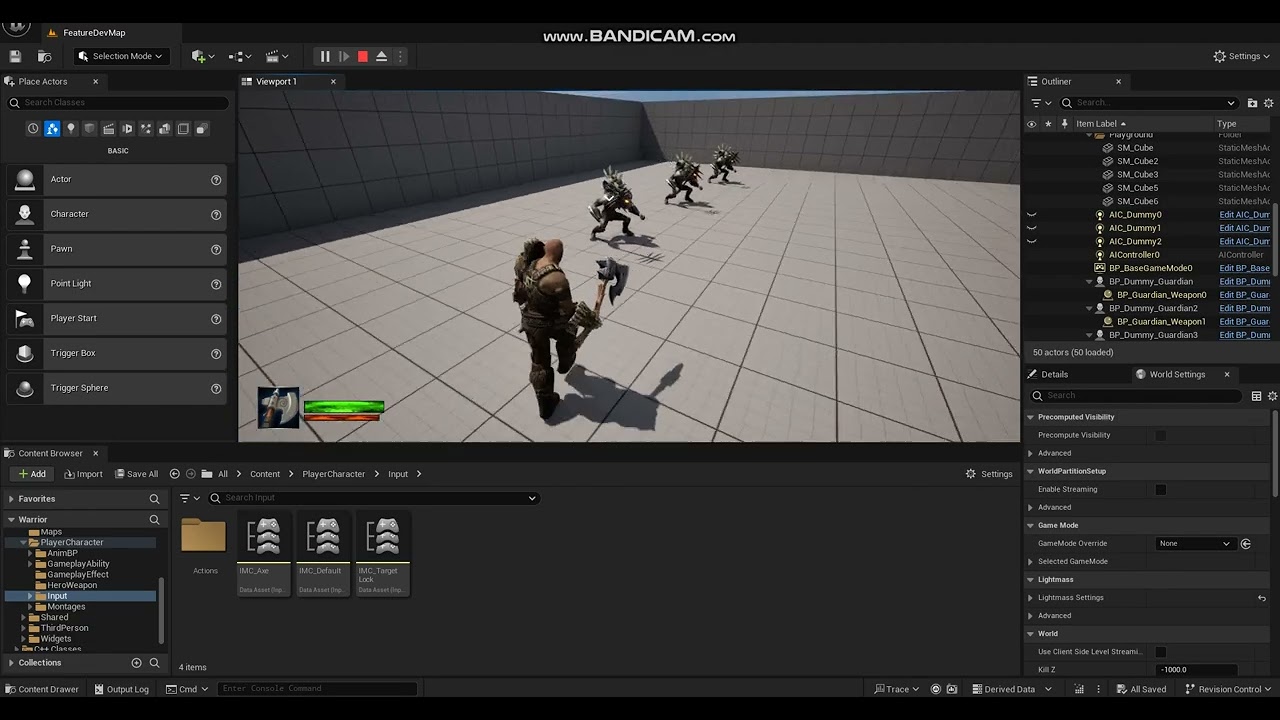This screenshot has width=1280, height=720.
Task: Click Save All in Content Browser
Action: tap(136, 474)
